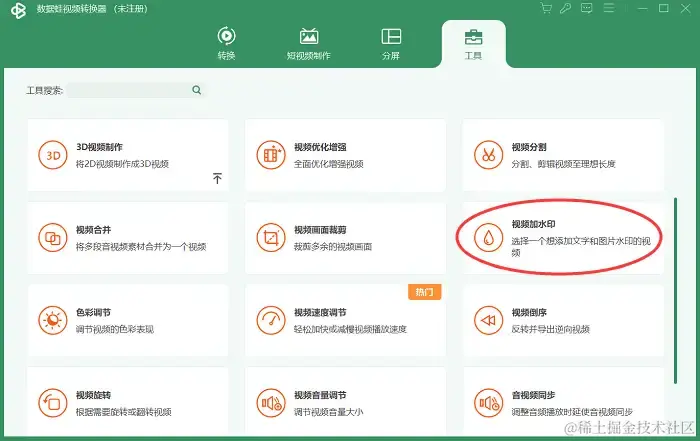Click the 色彩调节 title text
The height and width of the screenshot is (441, 700).
coord(93,312)
